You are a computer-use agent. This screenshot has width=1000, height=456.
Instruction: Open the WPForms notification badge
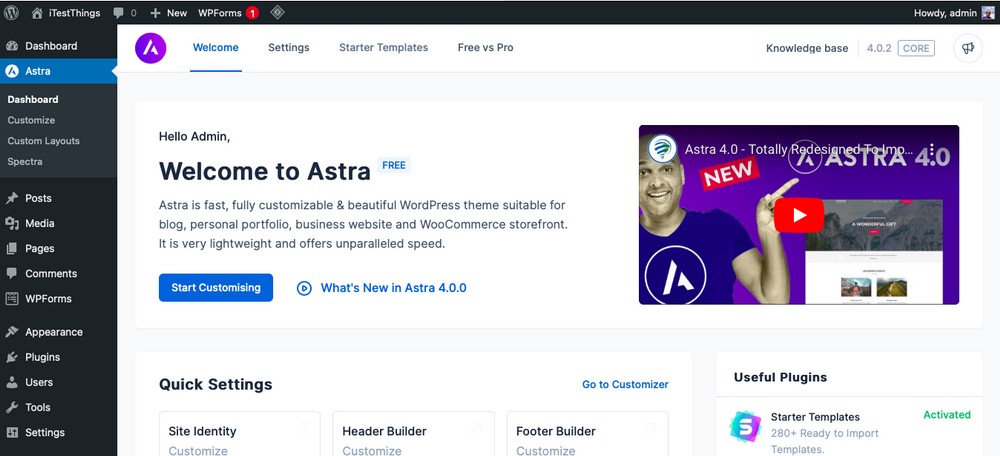click(x=252, y=13)
